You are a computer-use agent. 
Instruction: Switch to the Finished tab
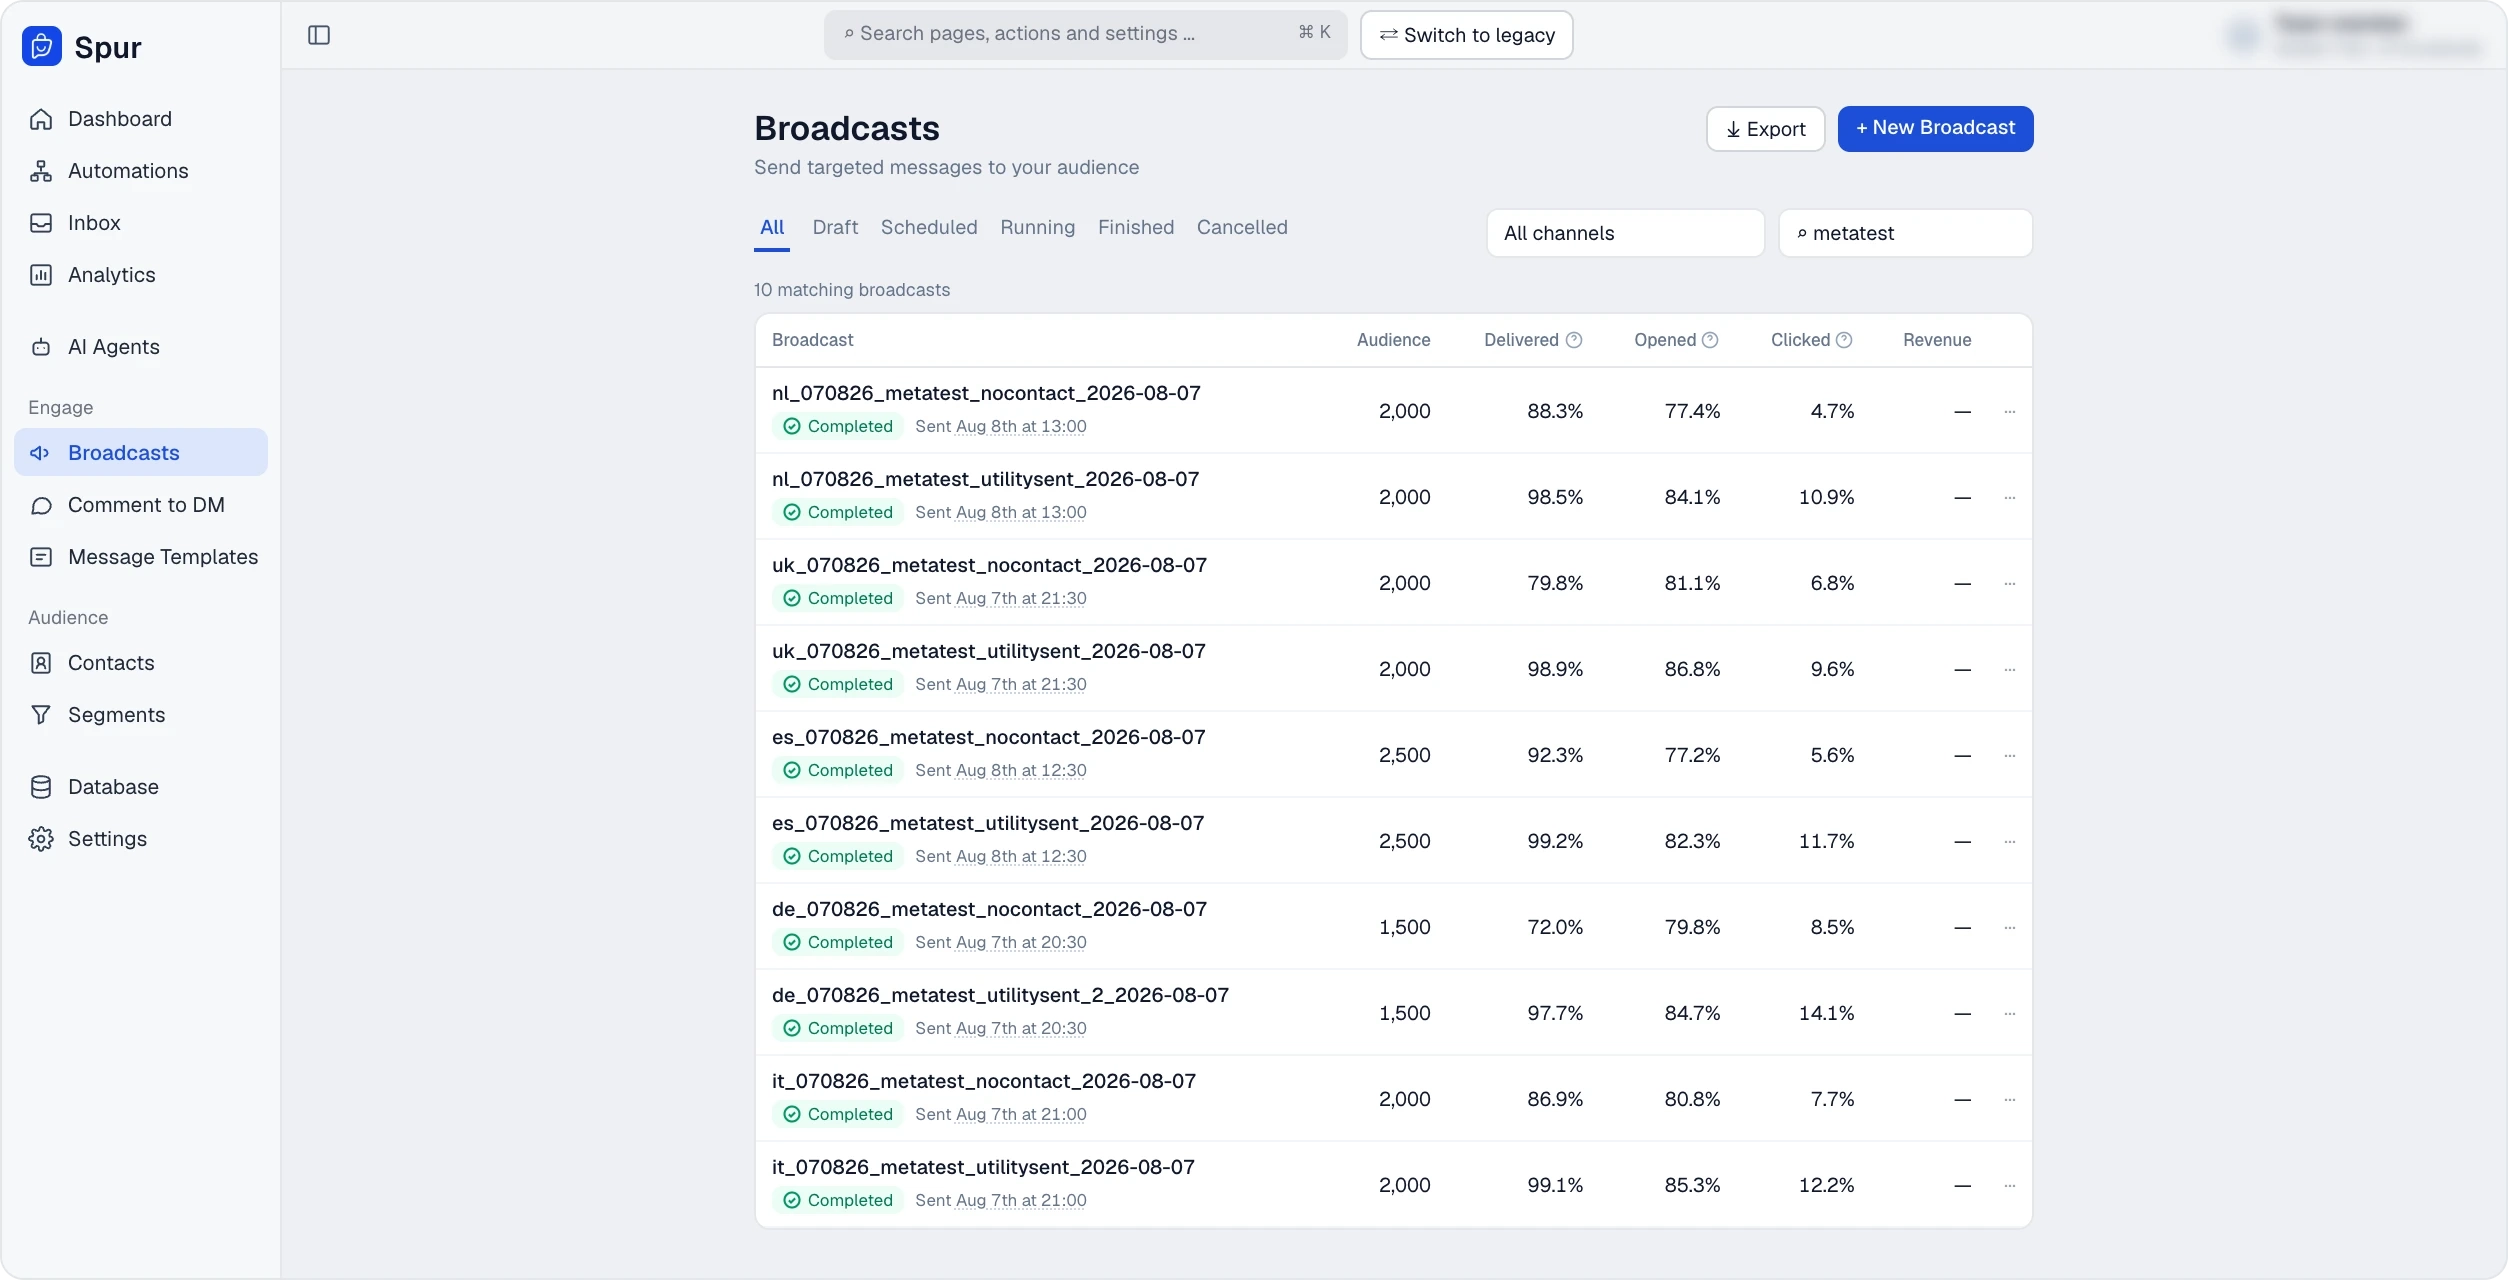click(1136, 228)
